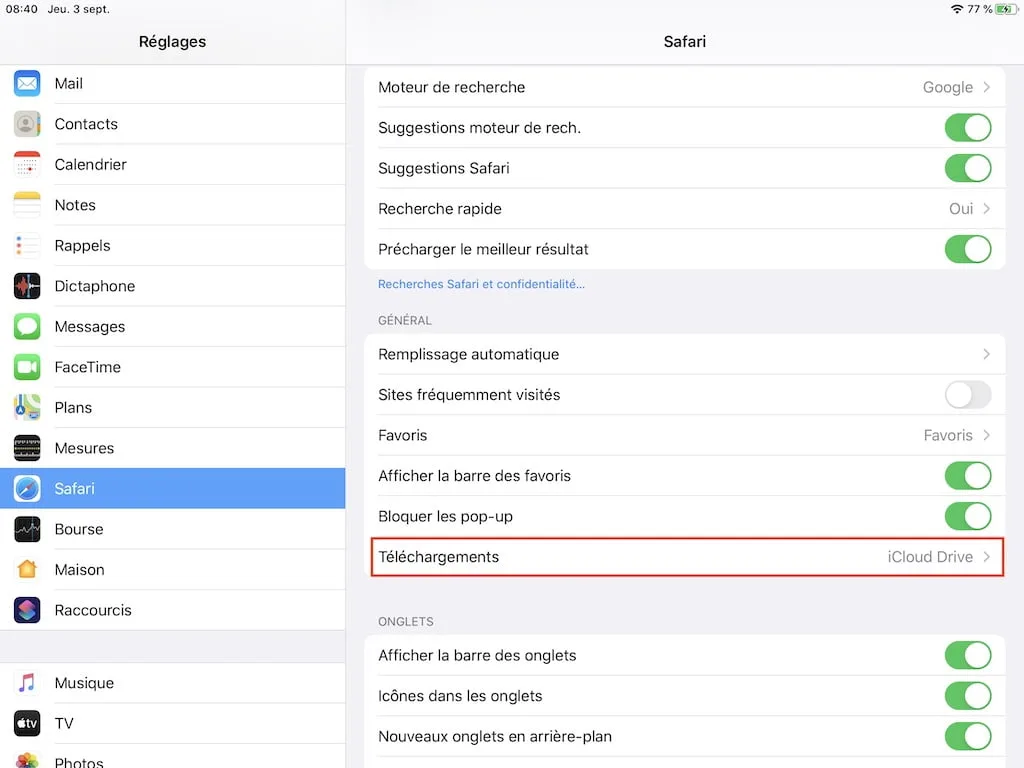Viewport: 1024px width, 768px height.
Task: Select the Contacts app icon
Action: coord(26,124)
